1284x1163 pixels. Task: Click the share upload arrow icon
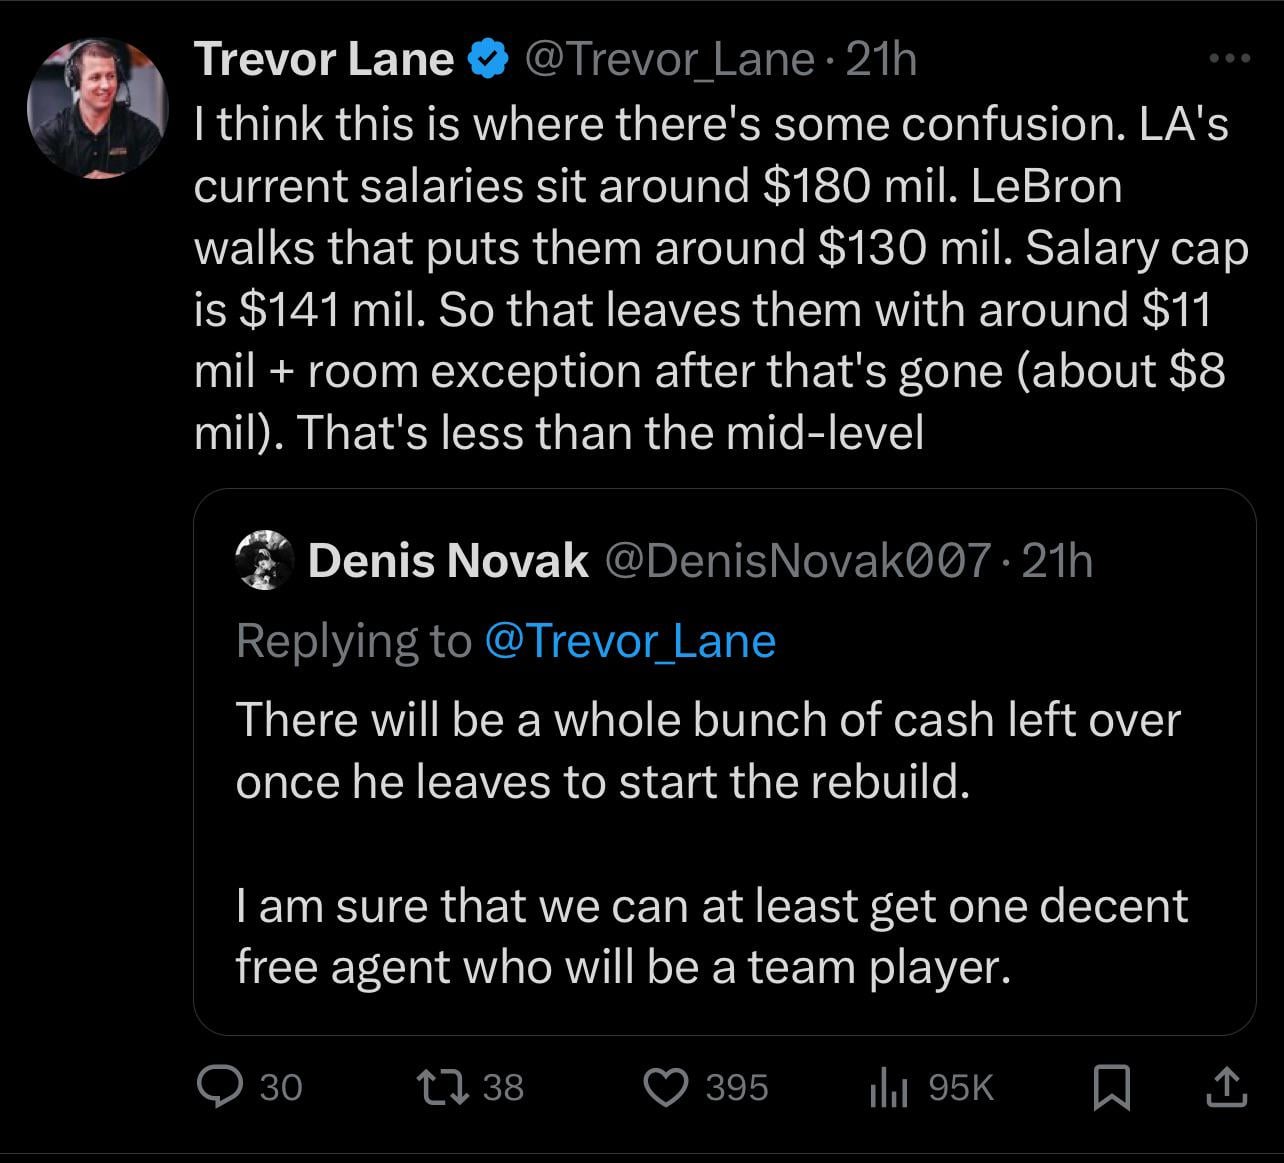[x=1228, y=1087]
